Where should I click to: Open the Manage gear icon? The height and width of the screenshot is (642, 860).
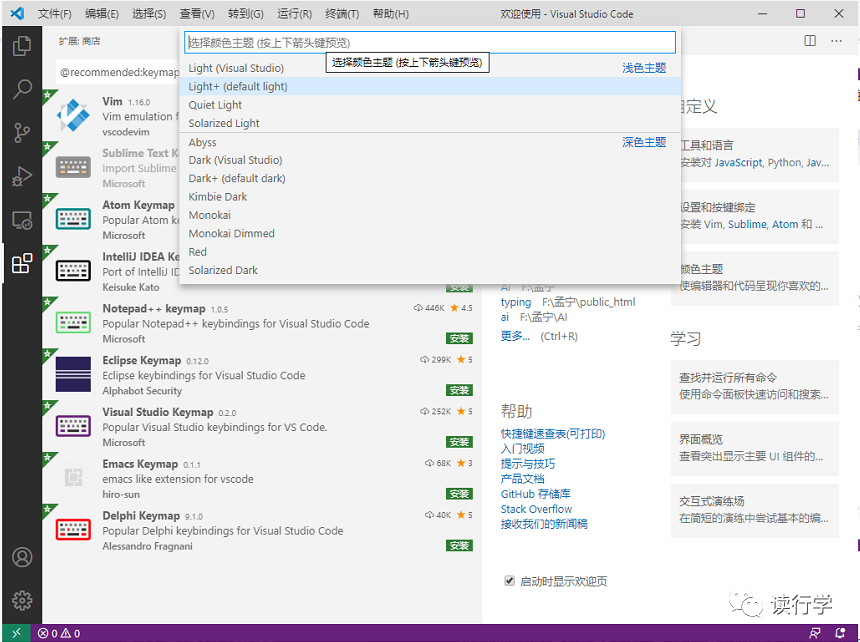pos(22,601)
